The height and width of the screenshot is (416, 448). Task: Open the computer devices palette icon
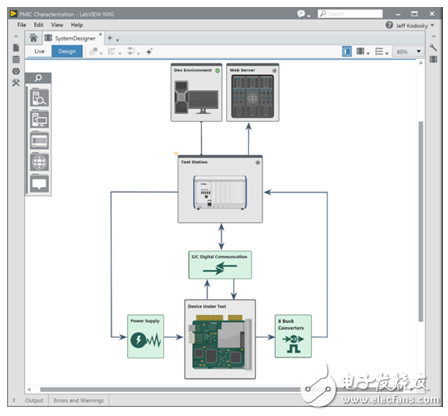[x=39, y=120]
